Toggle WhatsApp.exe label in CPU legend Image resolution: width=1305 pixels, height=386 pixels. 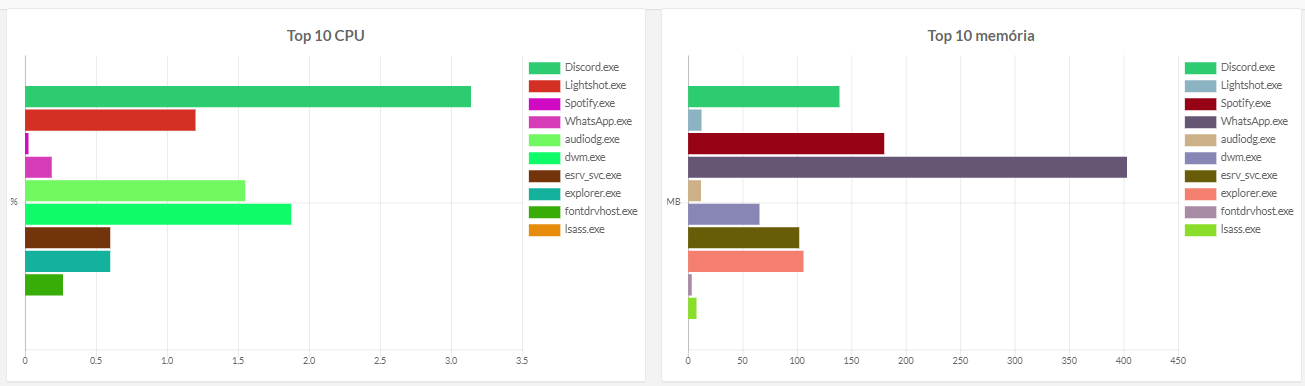tap(598, 121)
